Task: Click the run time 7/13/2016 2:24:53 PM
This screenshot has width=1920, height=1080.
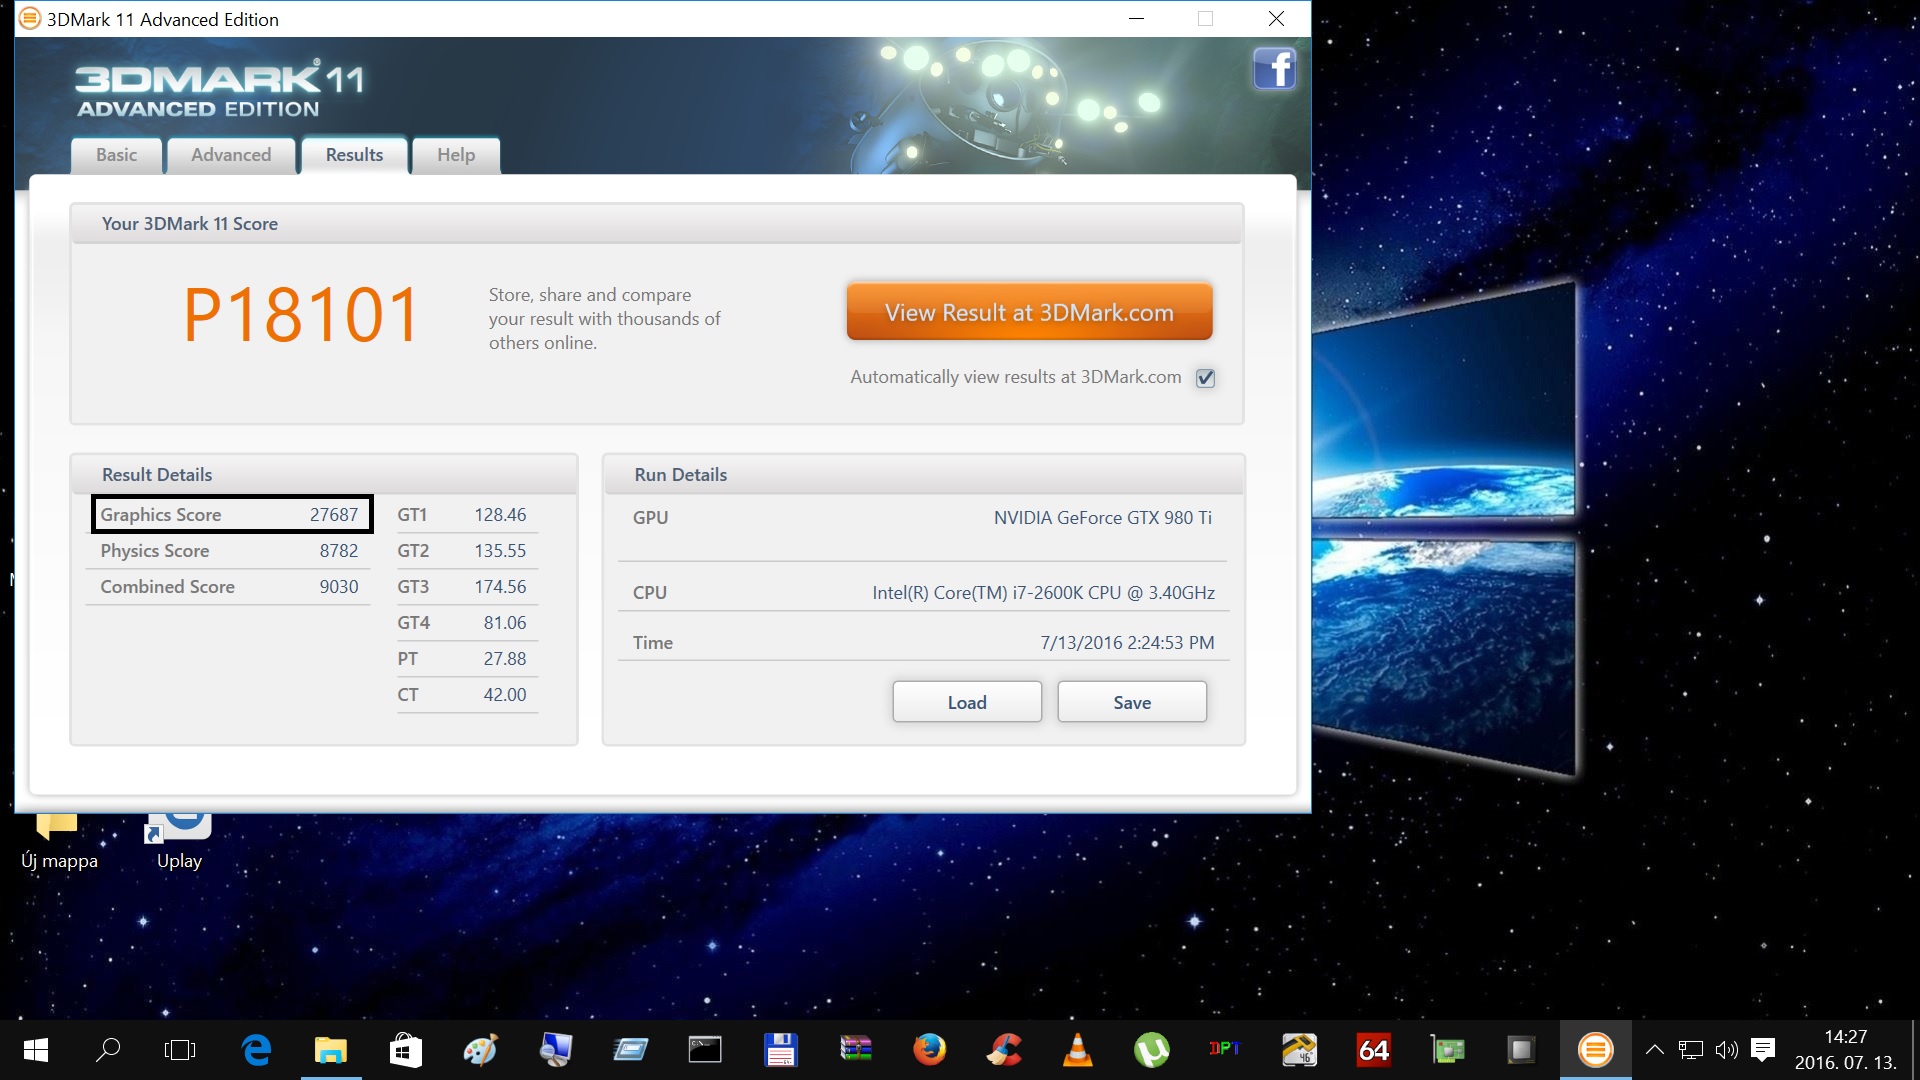Action: (x=1127, y=642)
